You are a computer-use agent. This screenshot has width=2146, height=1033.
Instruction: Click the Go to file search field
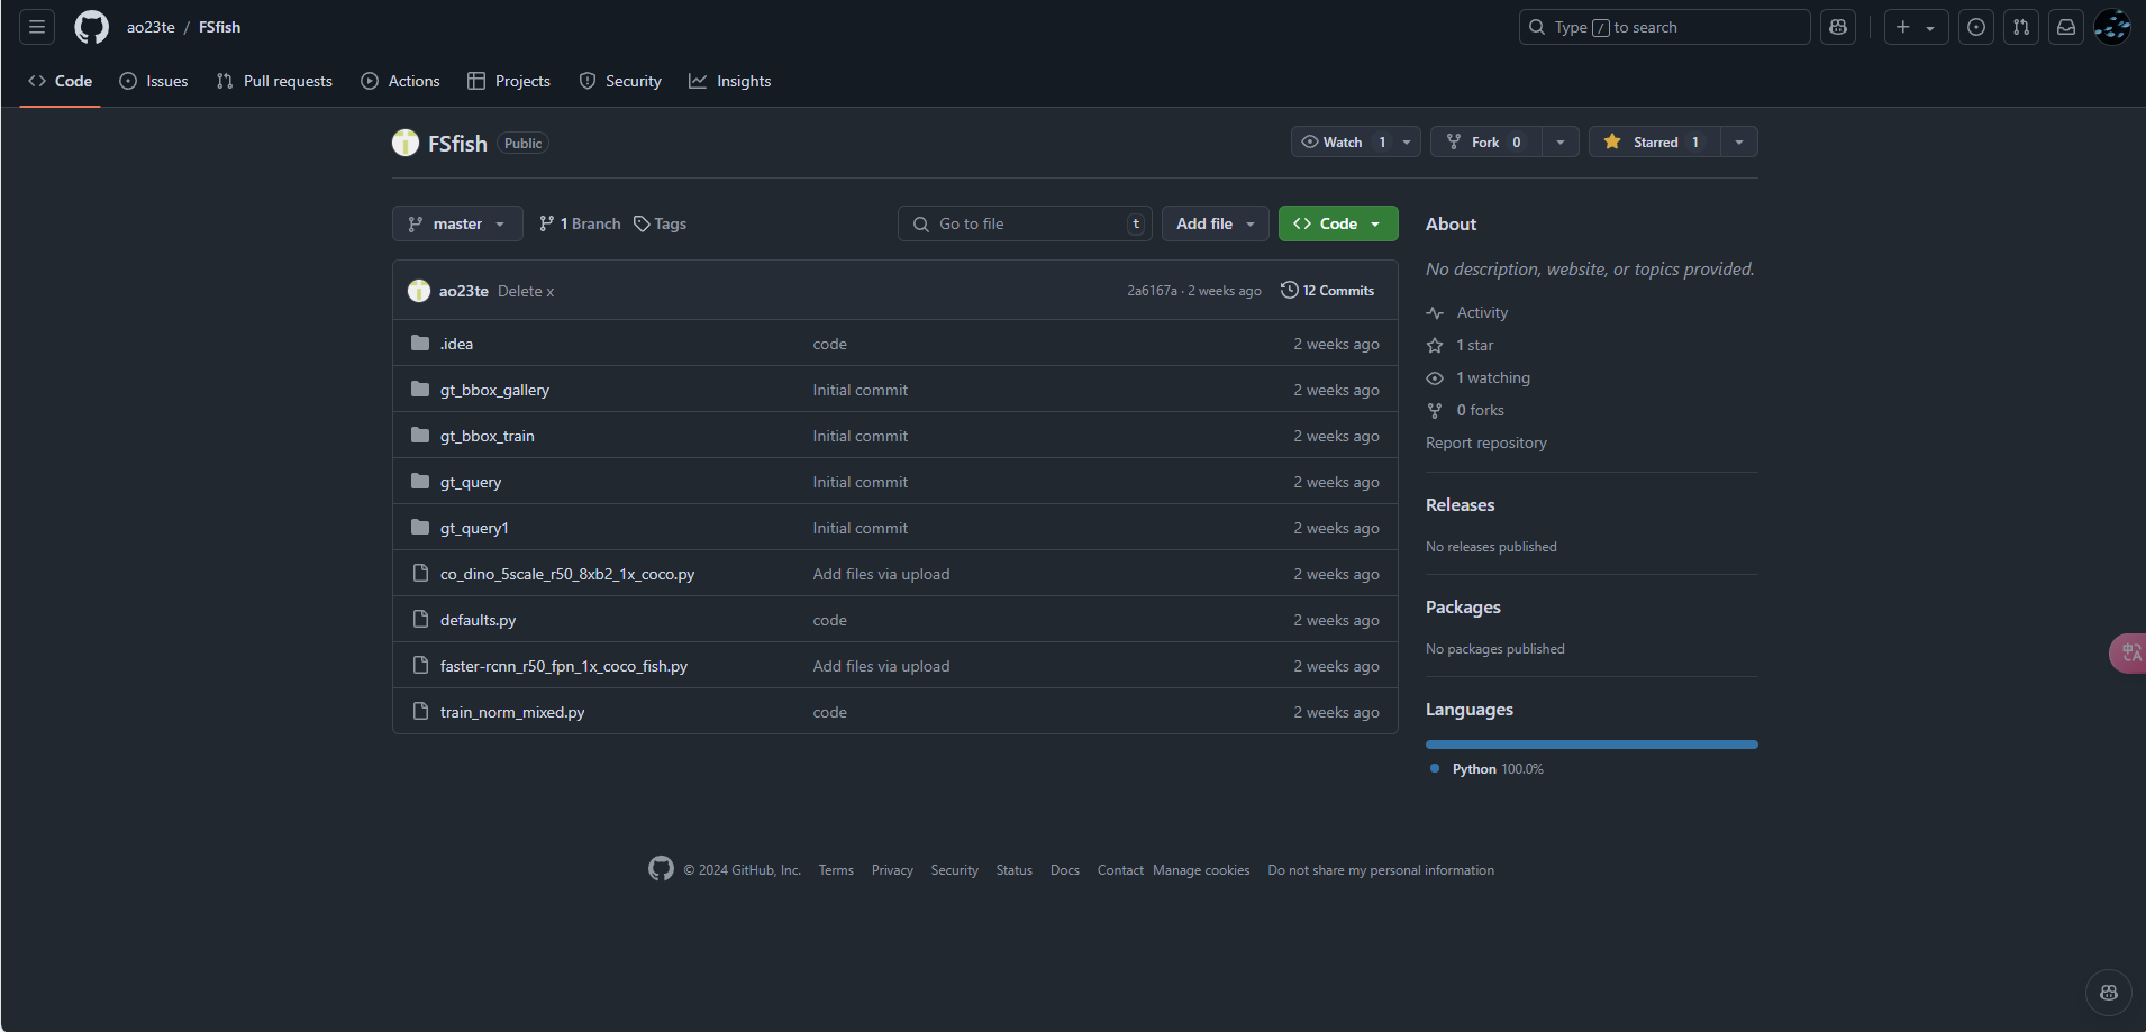(1025, 224)
